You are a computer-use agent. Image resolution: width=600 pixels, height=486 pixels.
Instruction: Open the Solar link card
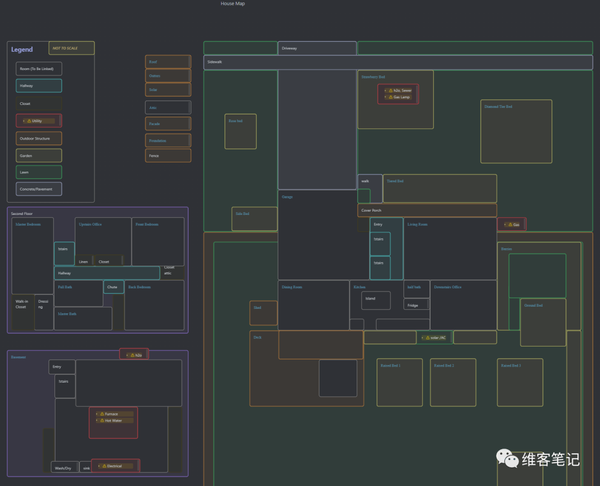pyautogui.click(x=168, y=90)
